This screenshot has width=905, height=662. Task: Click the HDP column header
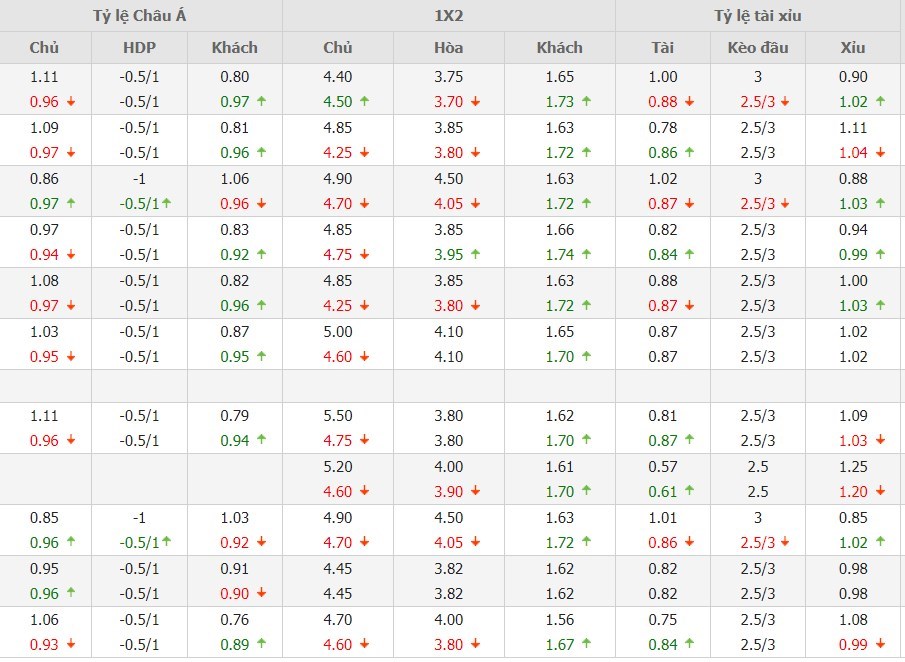140,47
